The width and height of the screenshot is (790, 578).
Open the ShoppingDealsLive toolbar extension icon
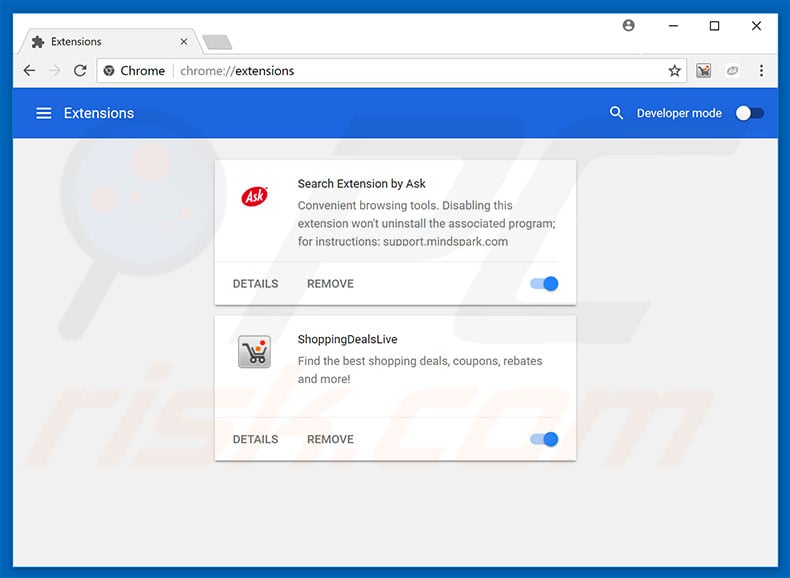703,71
